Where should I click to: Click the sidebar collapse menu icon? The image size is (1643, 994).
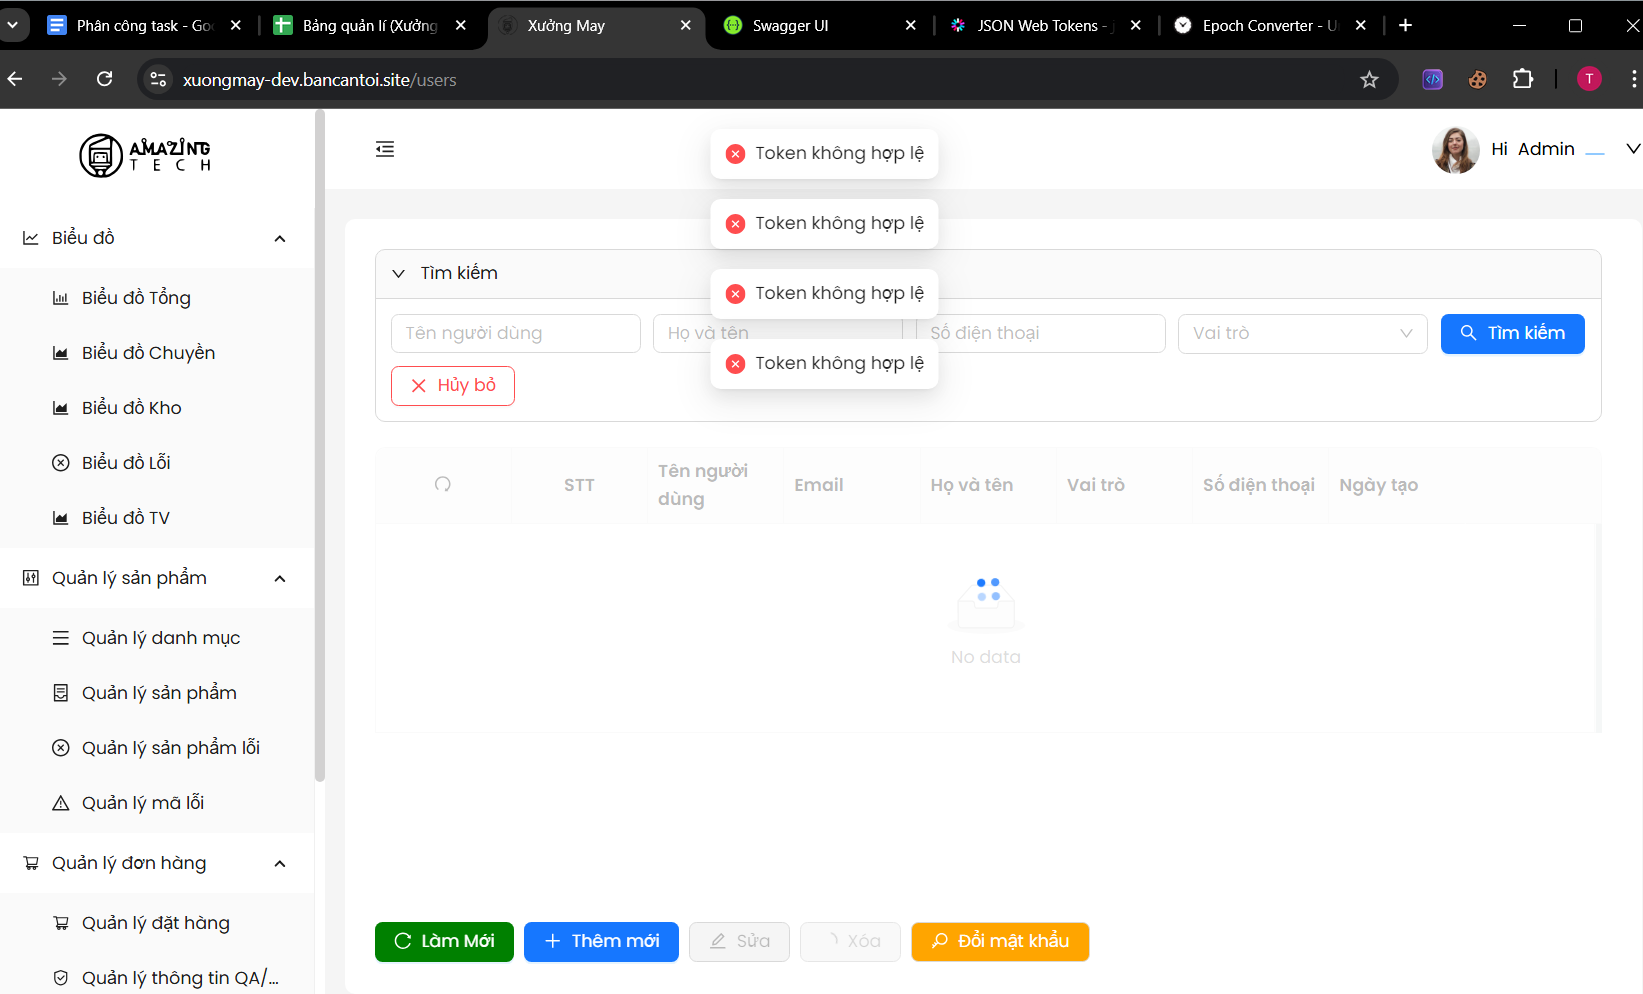[x=385, y=149]
